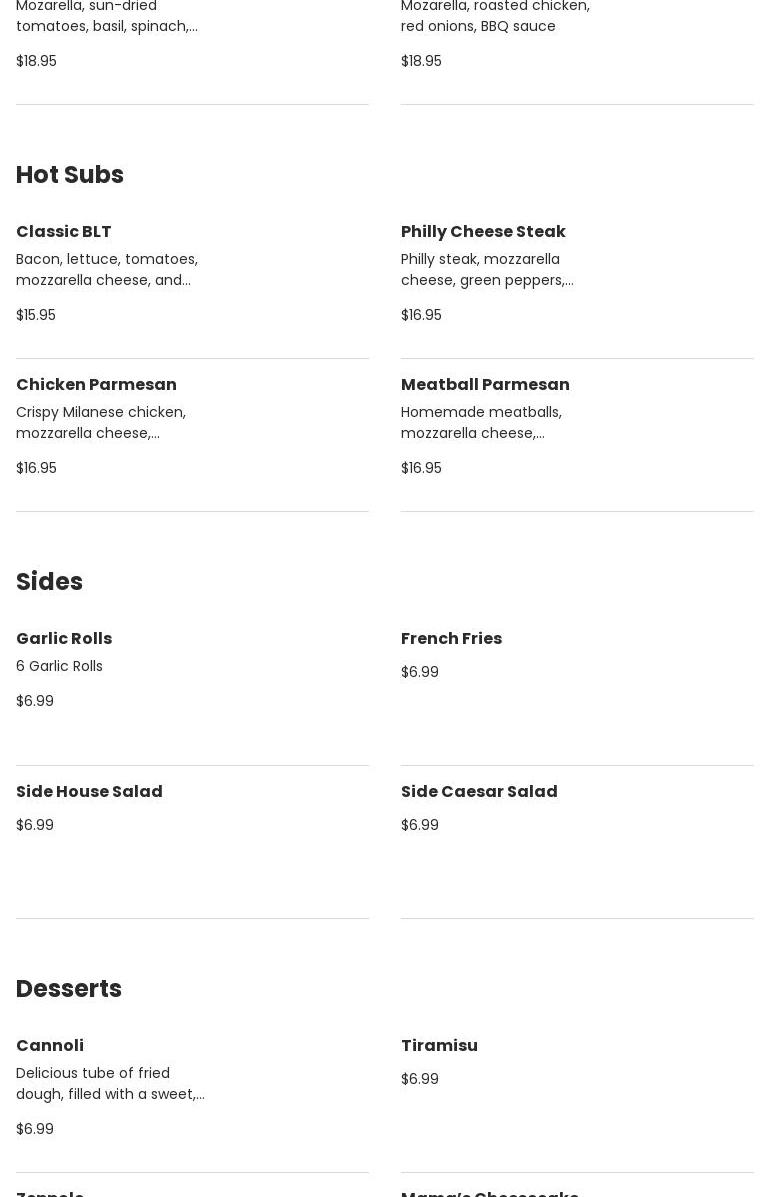
Task: Click the Classic BLT bacon lettuce description
Action: pos(107,269)
